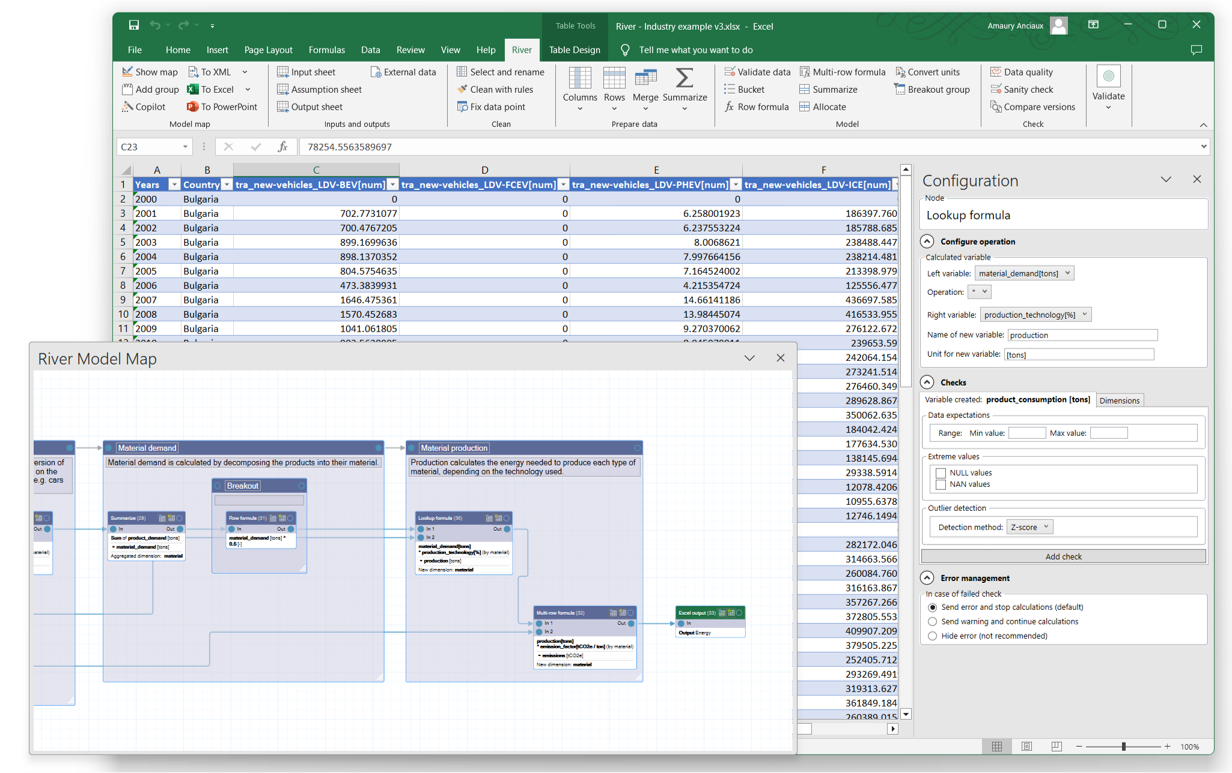This screenshot has width=1232, height=773.
Task: Click Select and rename tool
Action: (x=499, y=72)
